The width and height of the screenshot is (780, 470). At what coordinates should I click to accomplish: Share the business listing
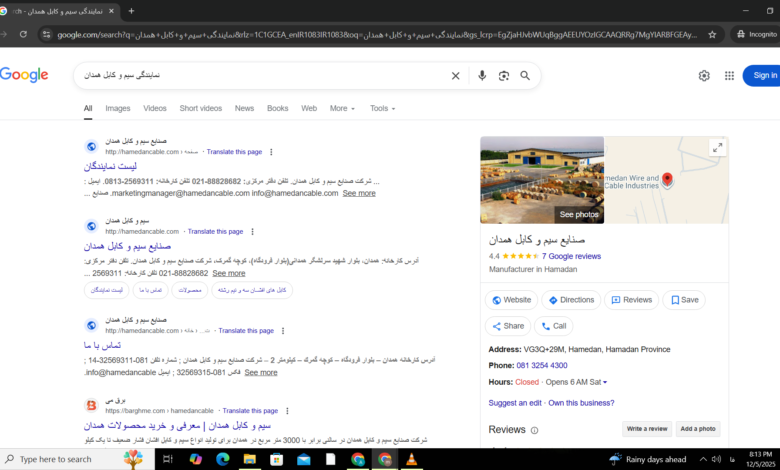coord(508,326)
